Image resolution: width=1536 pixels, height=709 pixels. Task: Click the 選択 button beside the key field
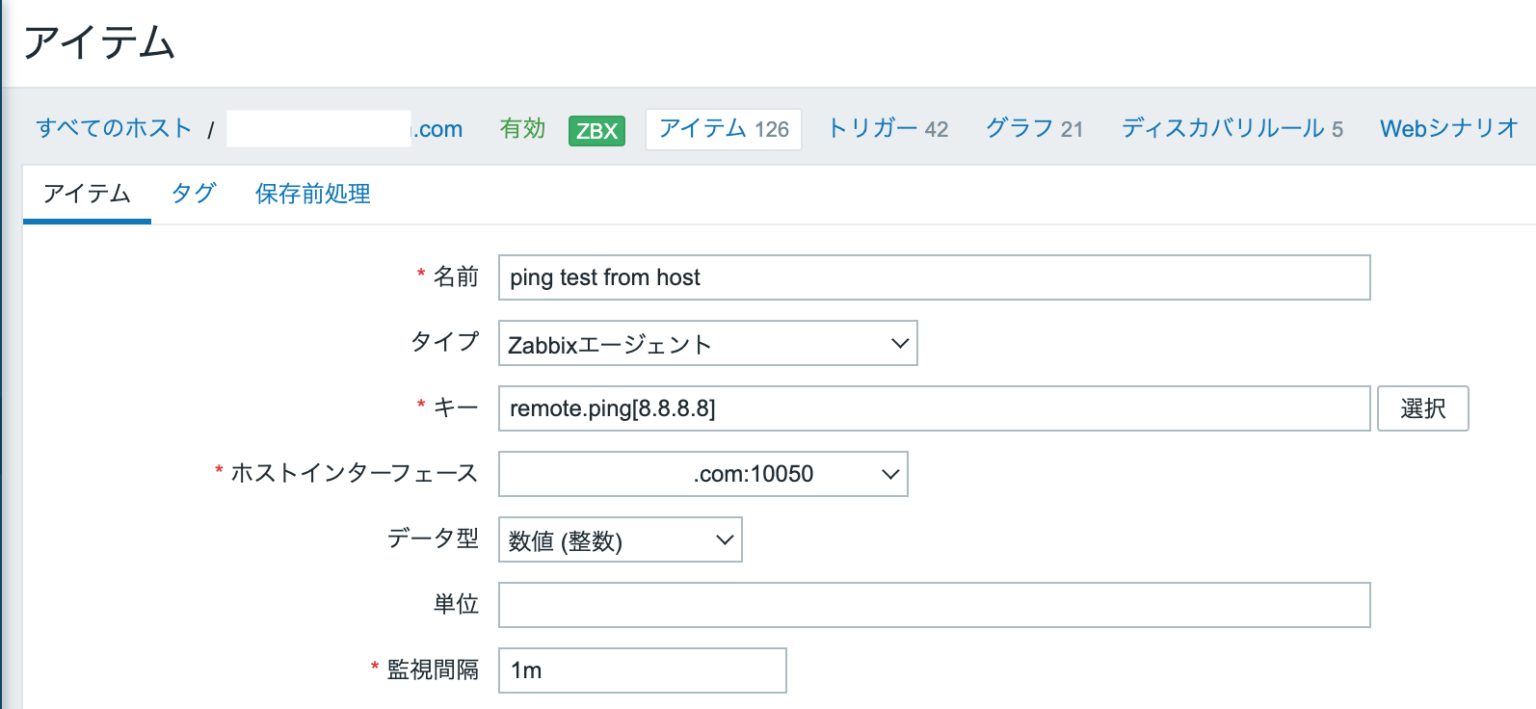point(1422,408)
